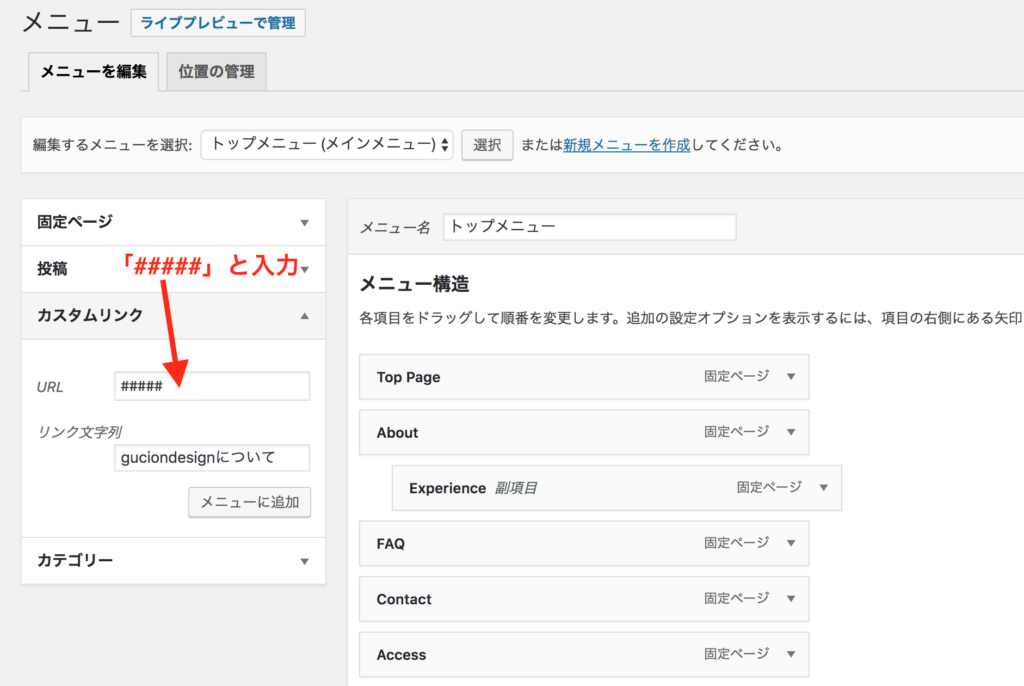
Task: Expand Access menu item settings arrow
Action: [790, 655]
